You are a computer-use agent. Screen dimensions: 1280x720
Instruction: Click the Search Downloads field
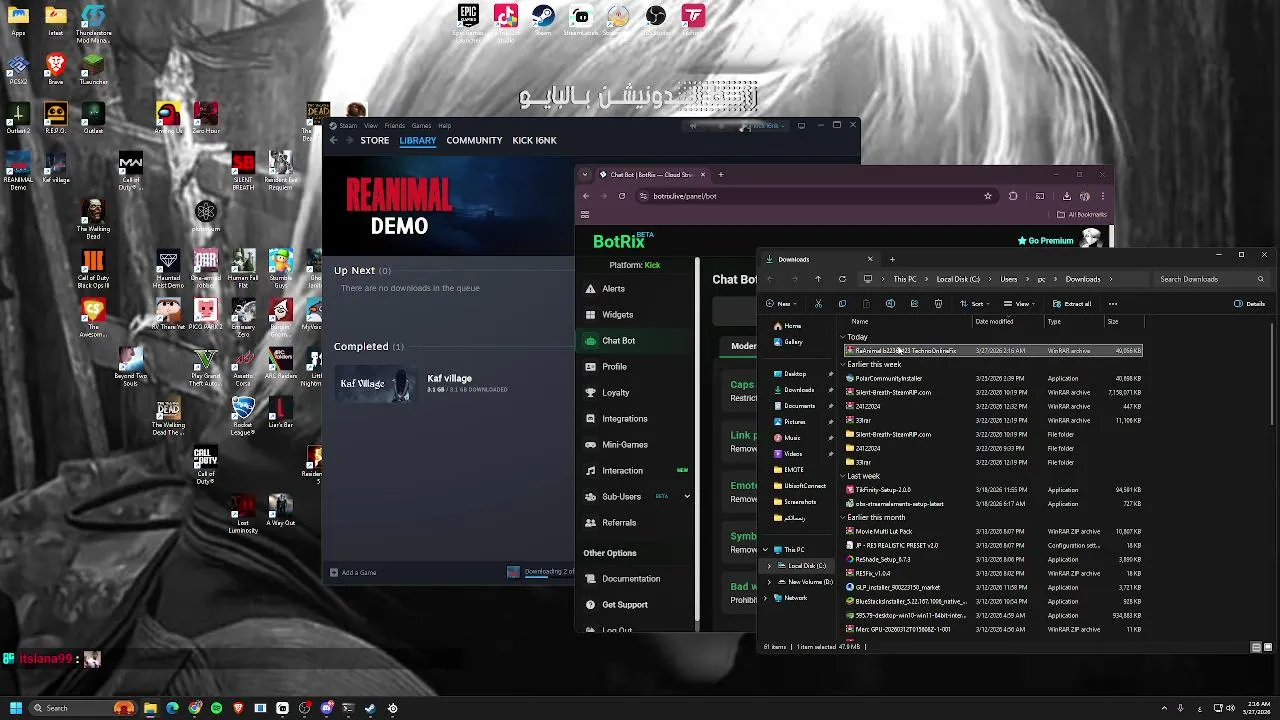(1211, 279)
